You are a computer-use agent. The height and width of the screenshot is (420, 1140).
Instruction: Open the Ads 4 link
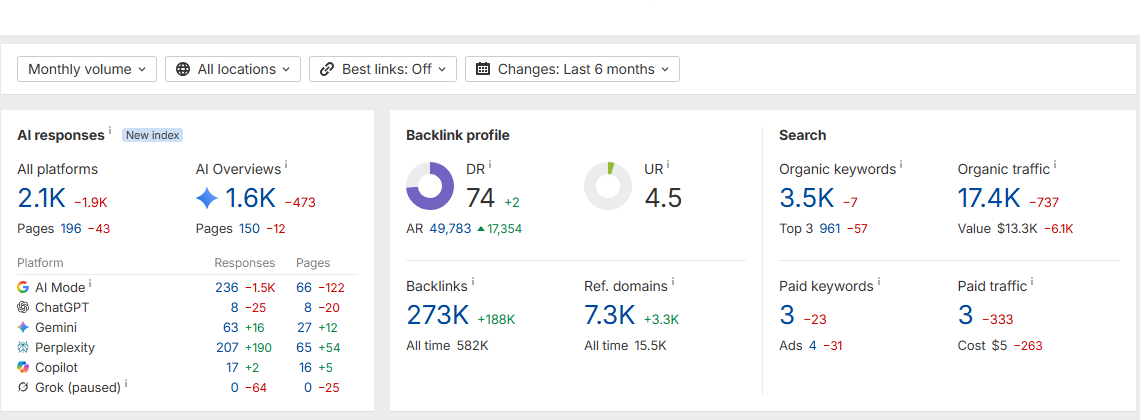tap(813, 346)
